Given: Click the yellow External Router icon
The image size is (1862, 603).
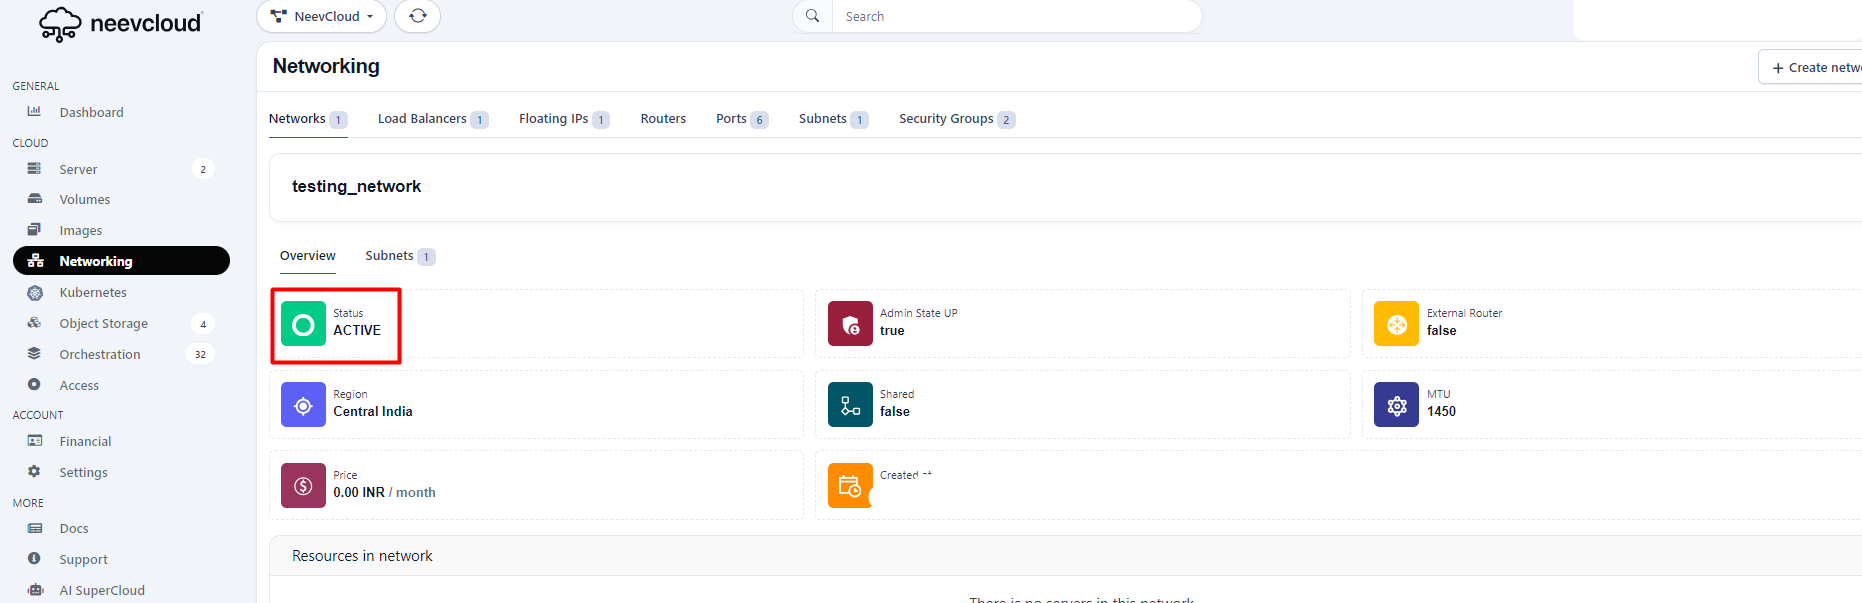Looking at the screenshot, I should coord(1396,324).
